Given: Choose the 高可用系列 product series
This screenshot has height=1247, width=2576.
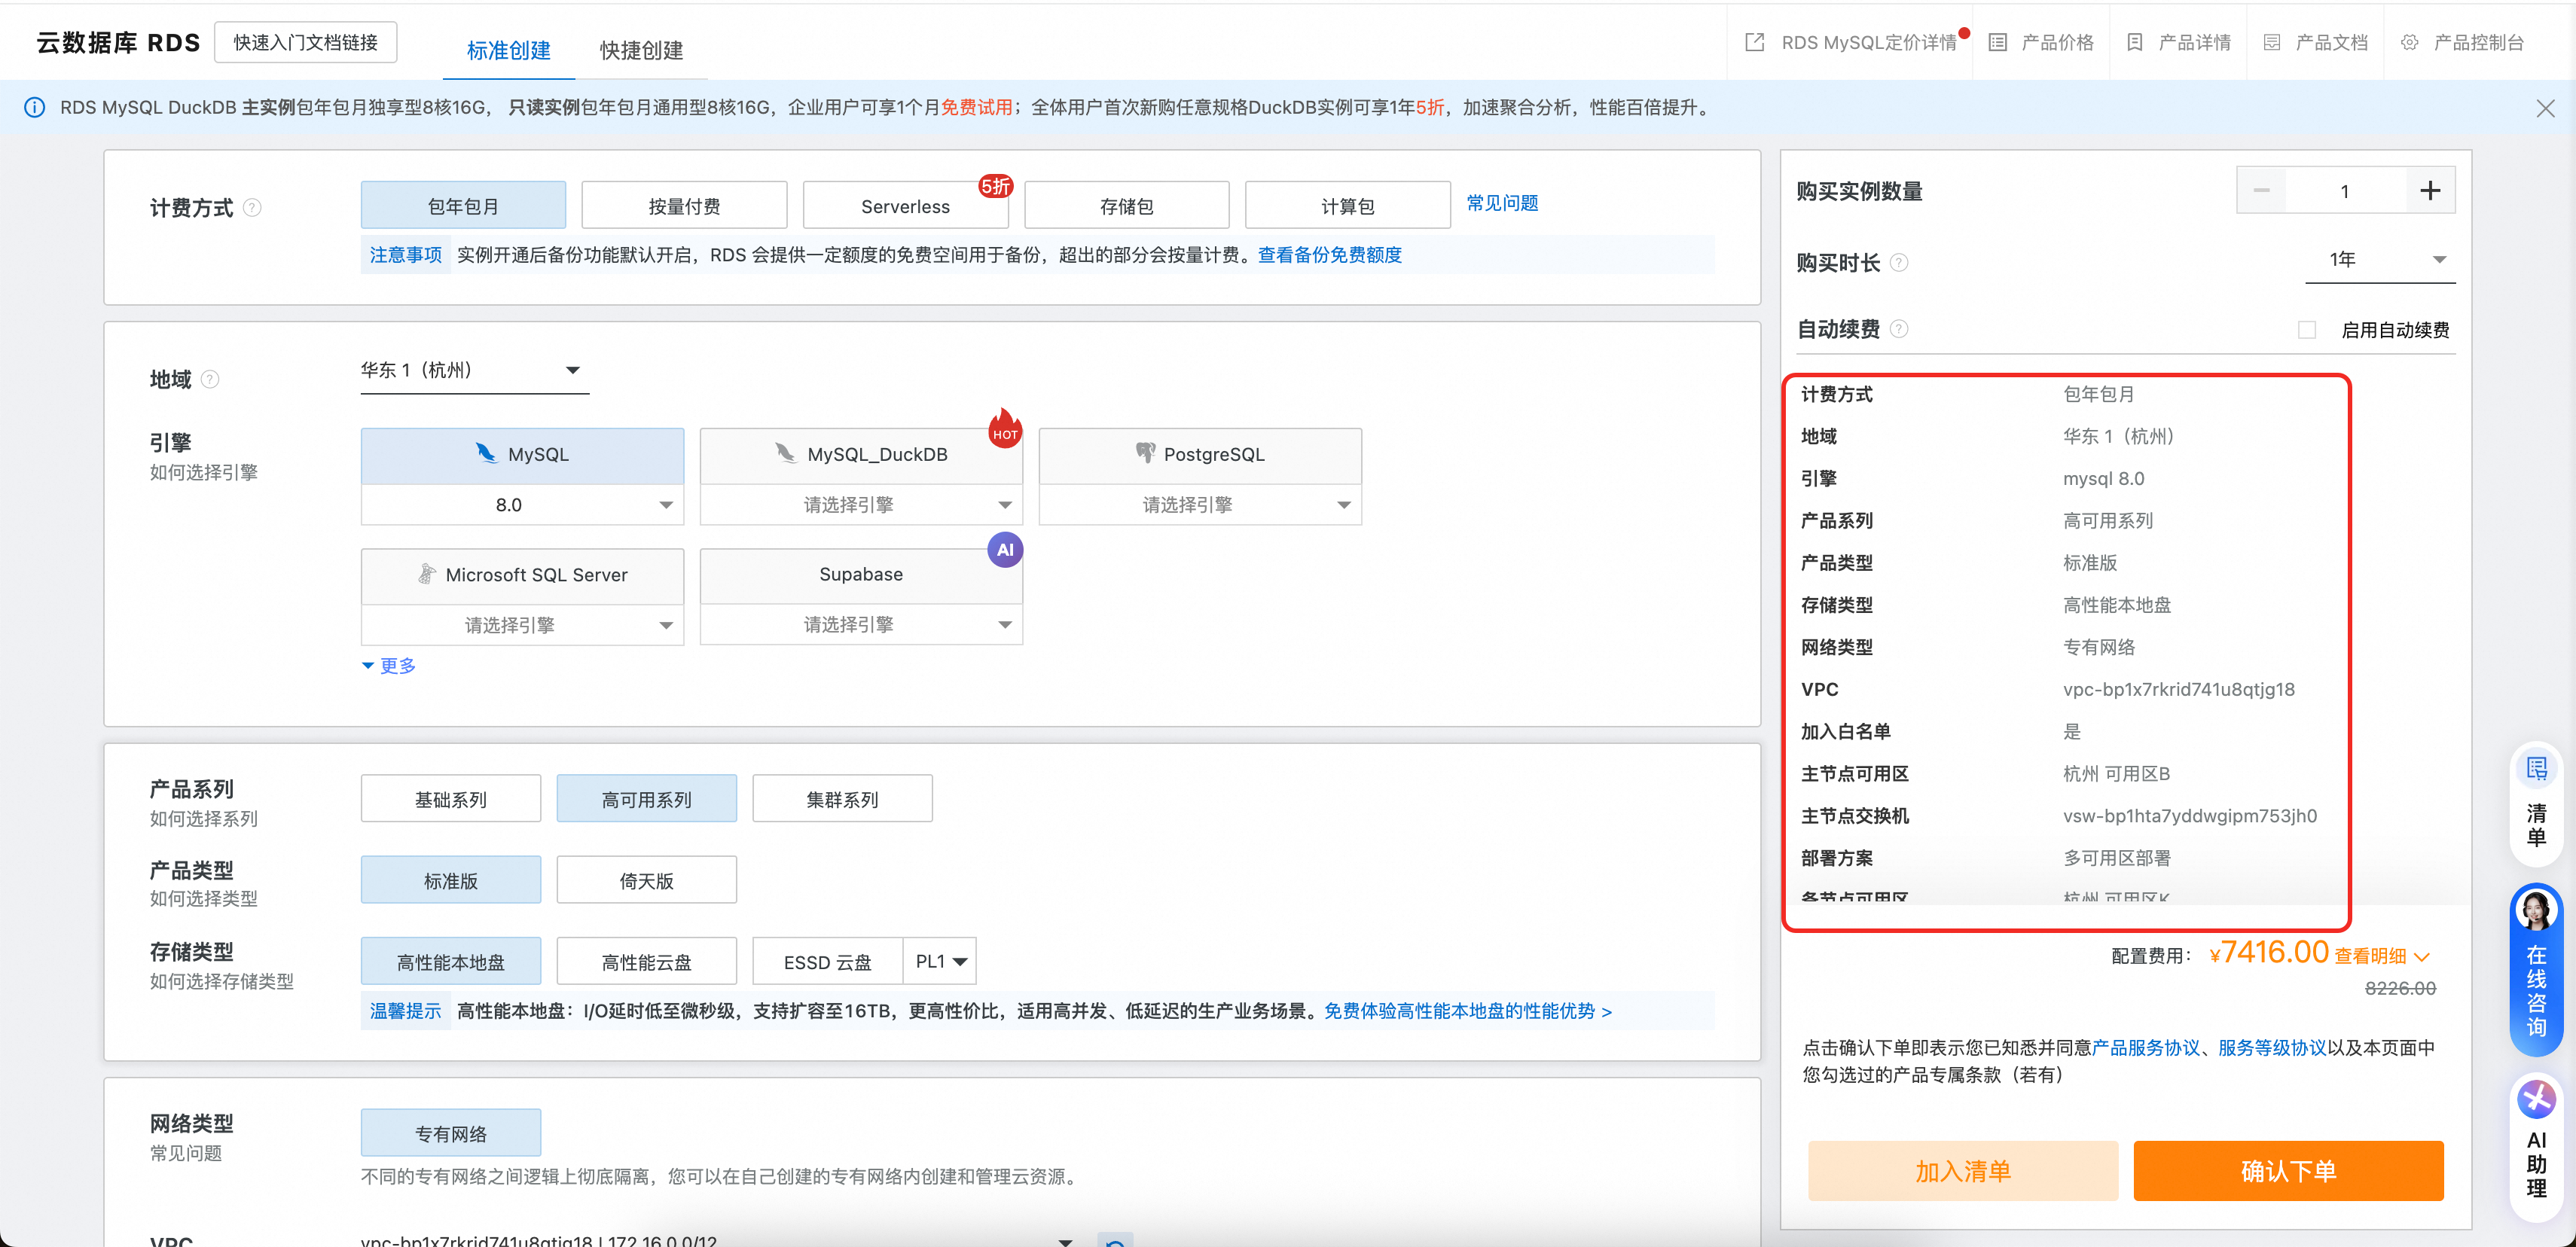Looking at the screenshot, I should point(647,799).
